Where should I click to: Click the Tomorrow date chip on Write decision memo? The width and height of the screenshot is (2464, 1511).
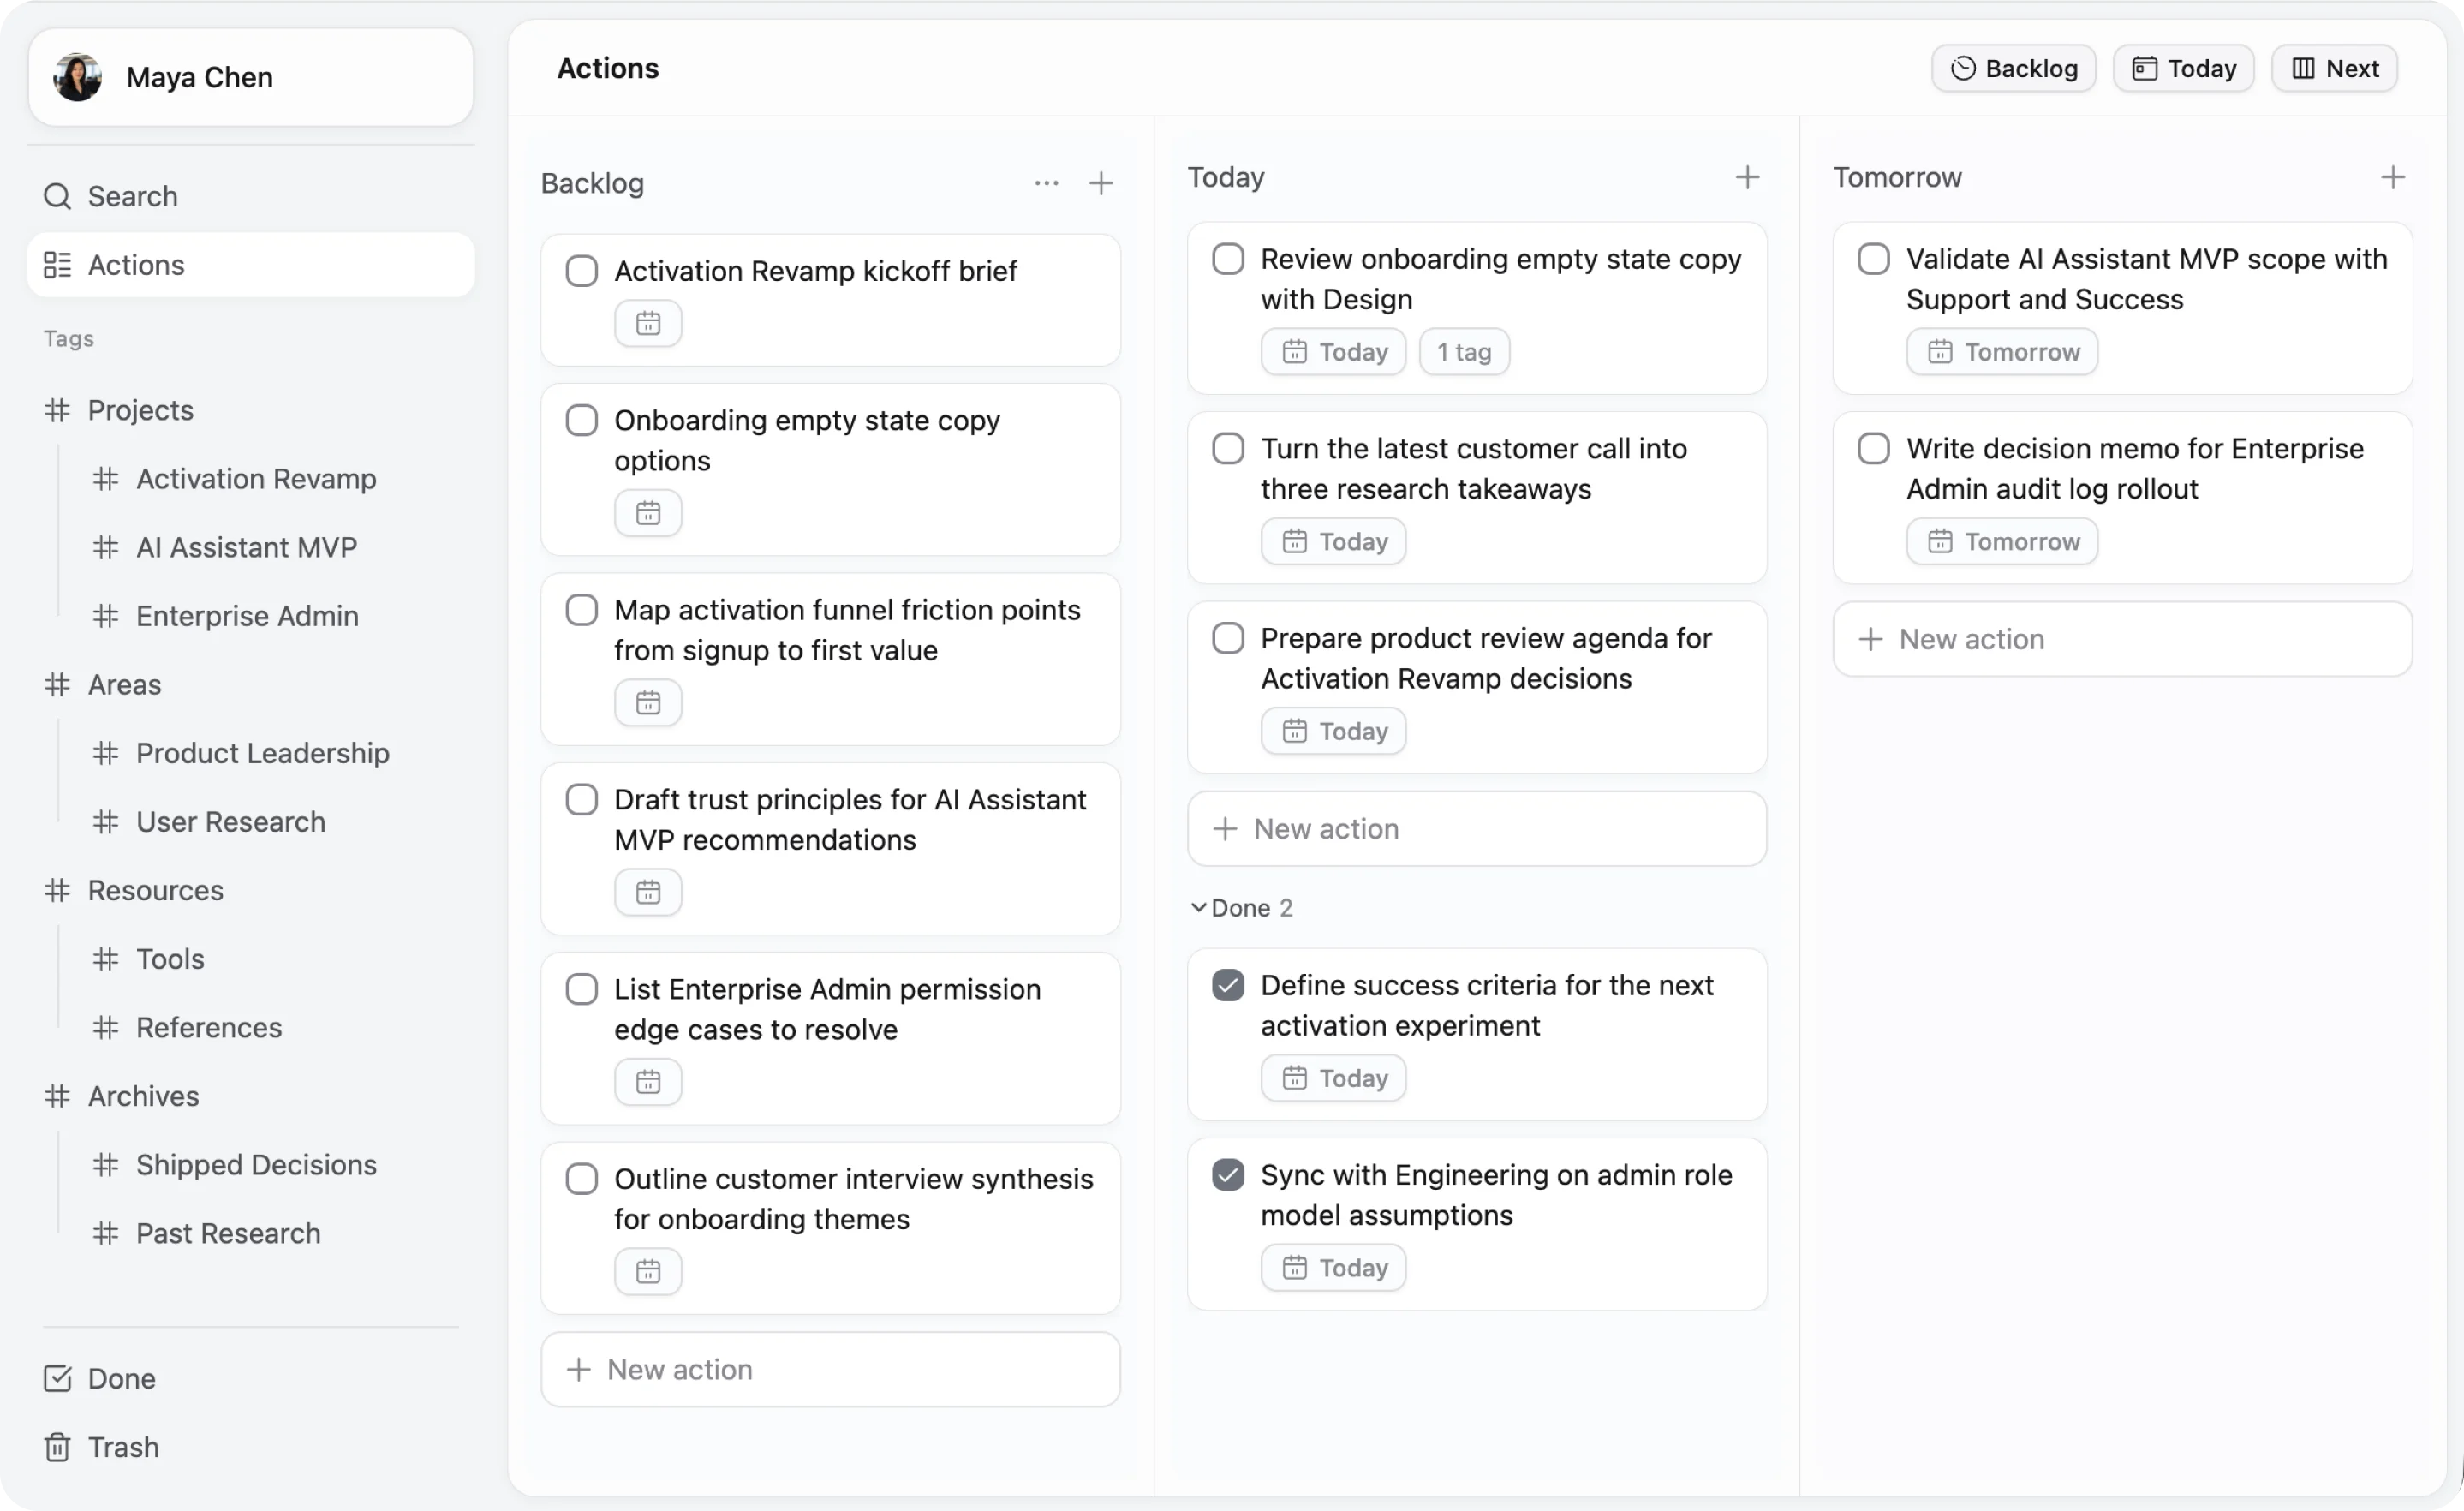(2002, 542)
